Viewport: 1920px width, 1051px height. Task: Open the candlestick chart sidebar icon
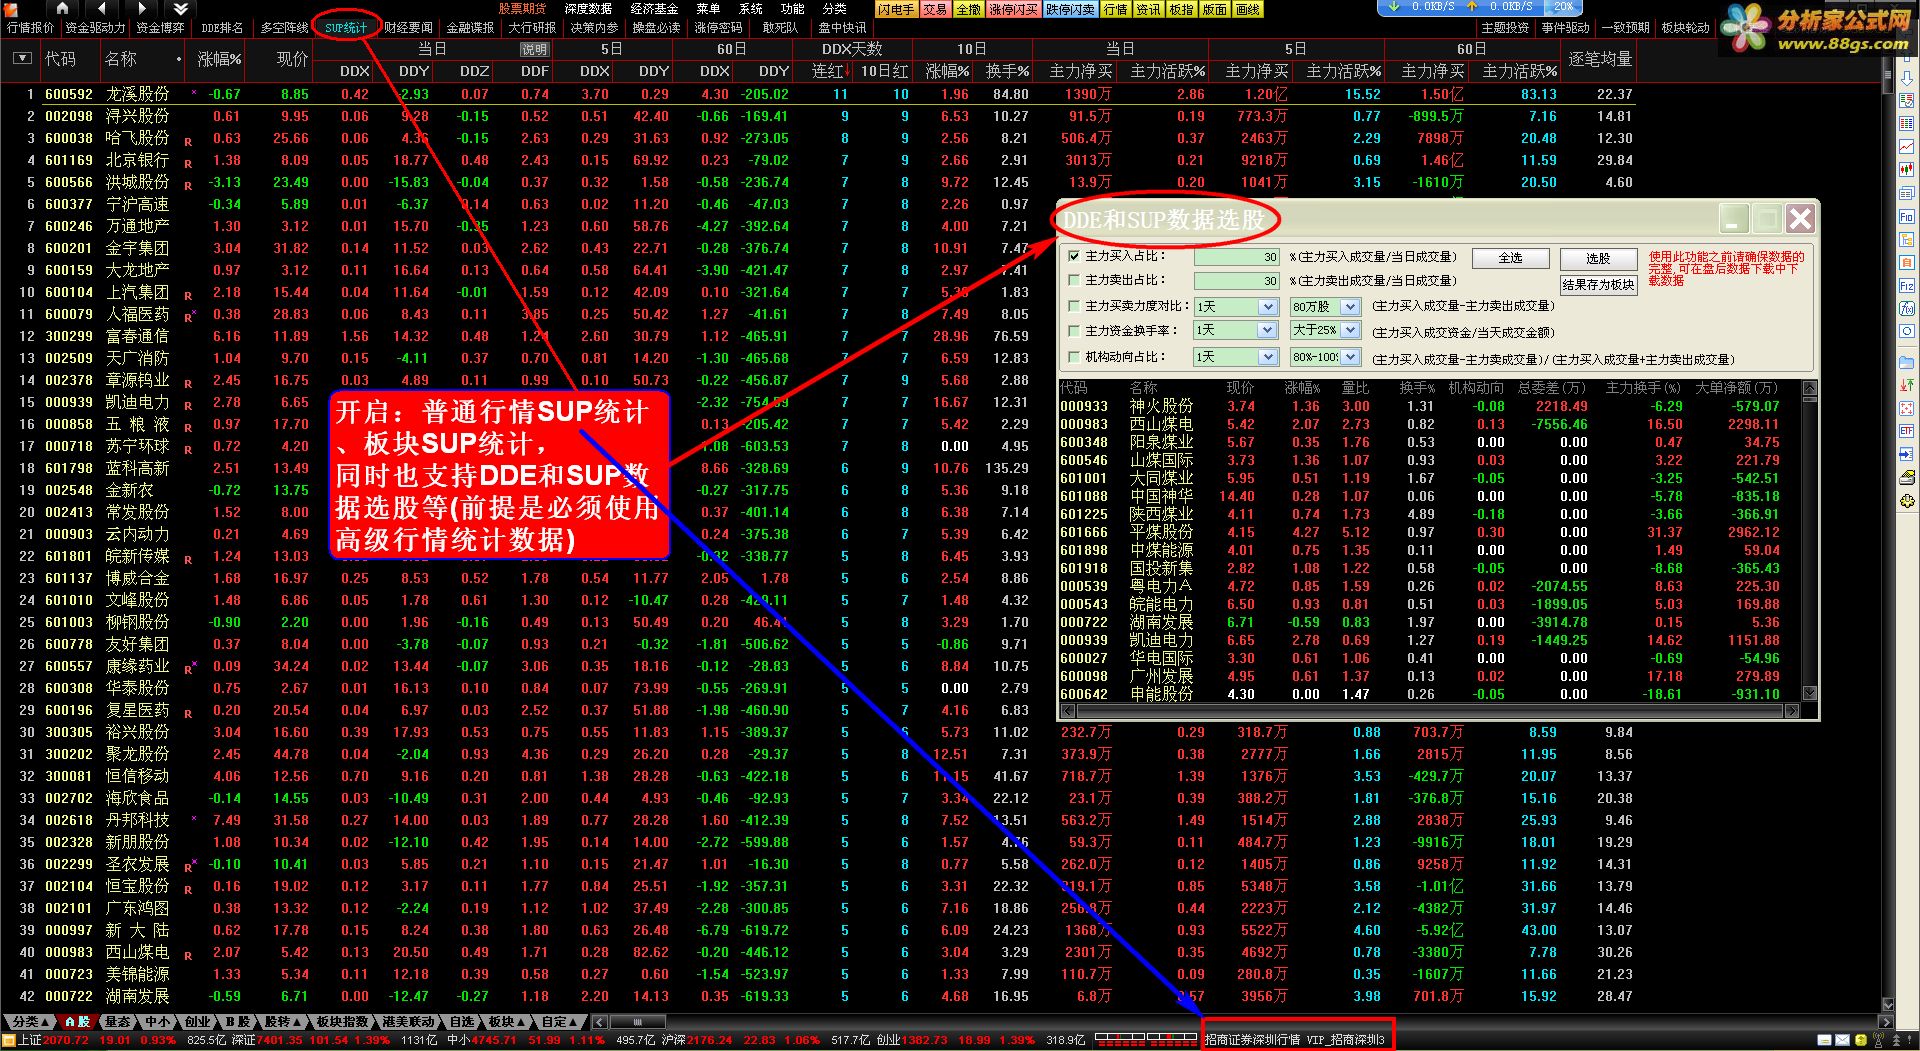(x=1907, y=169)
